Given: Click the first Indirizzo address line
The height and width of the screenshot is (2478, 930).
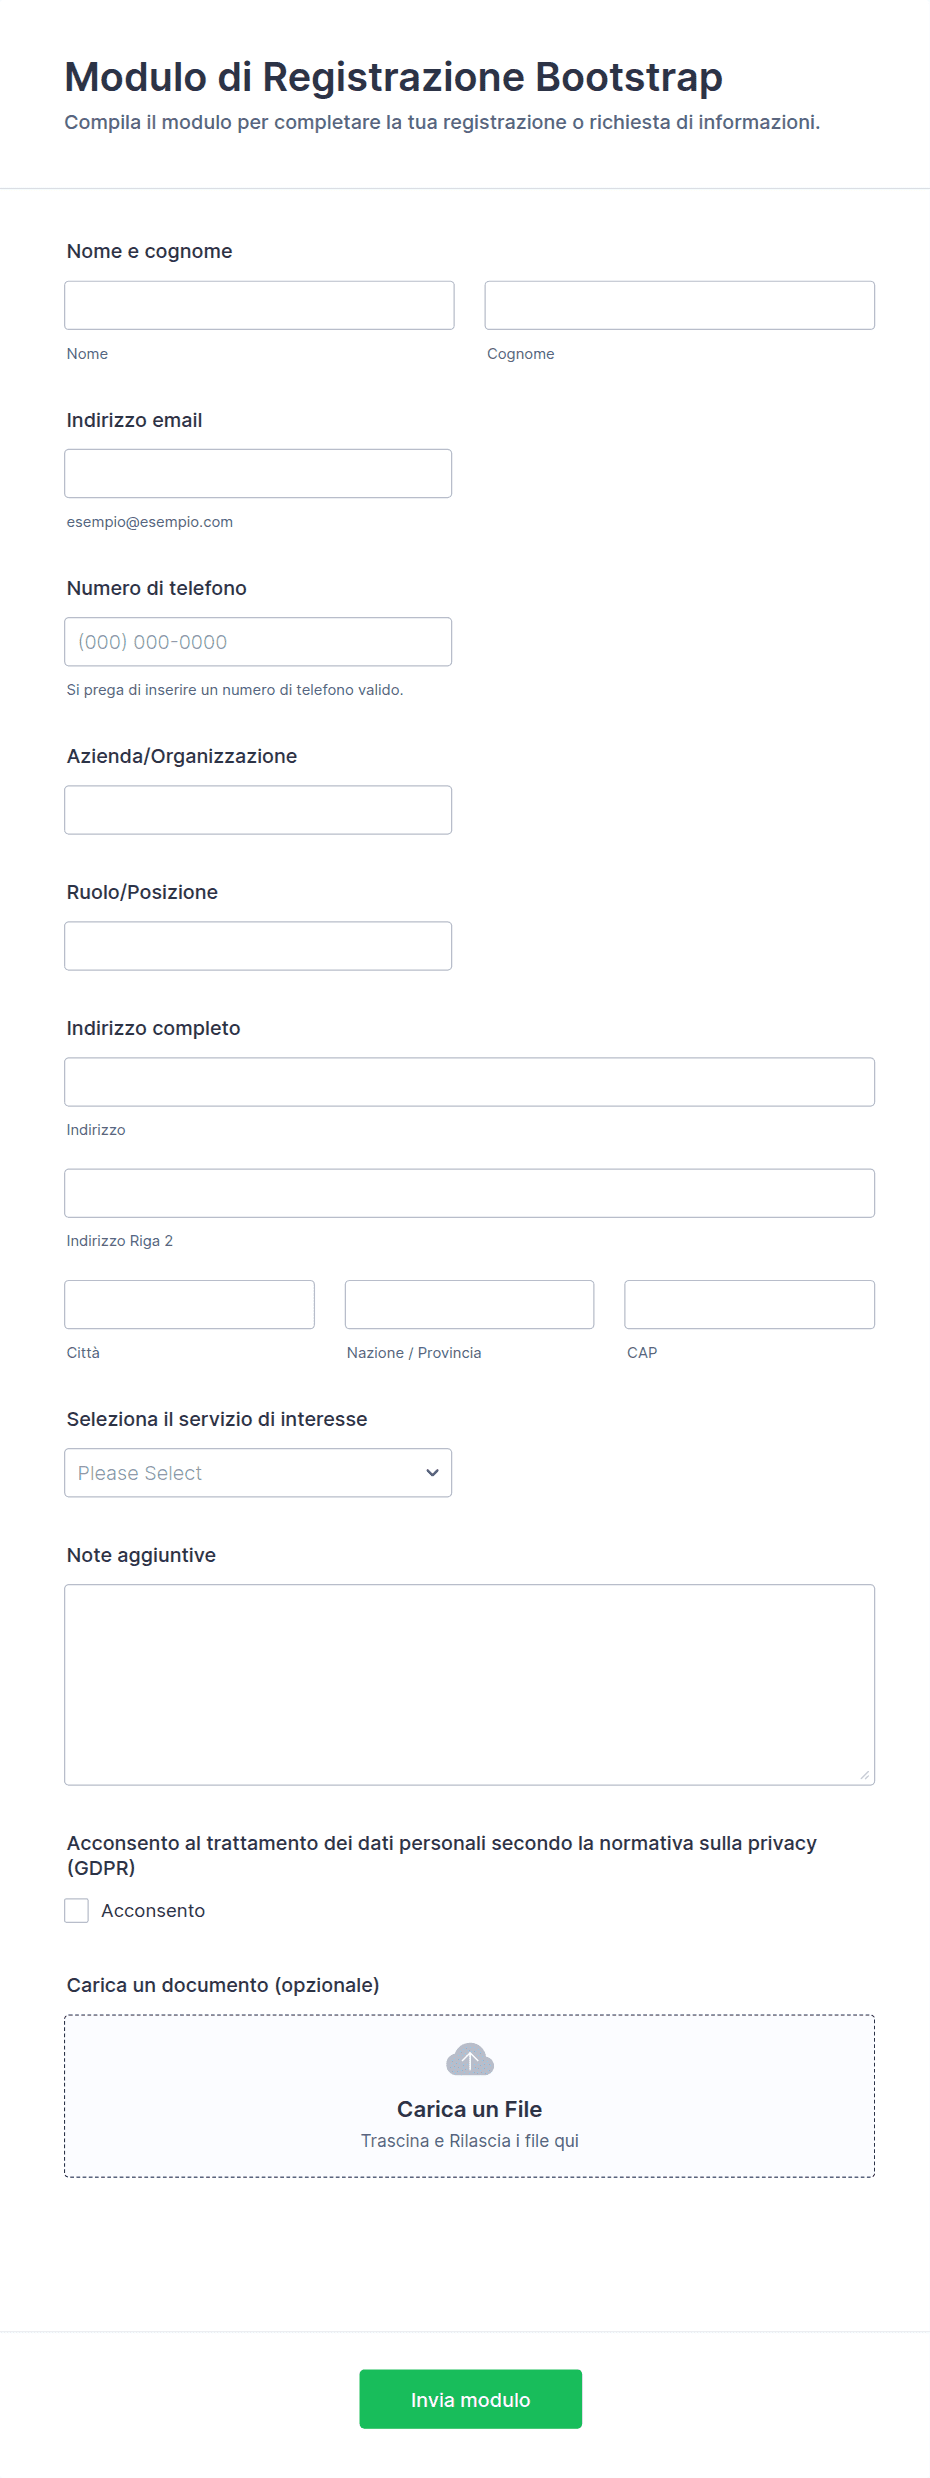Looking at the screenshot, I should [469, 1082].
